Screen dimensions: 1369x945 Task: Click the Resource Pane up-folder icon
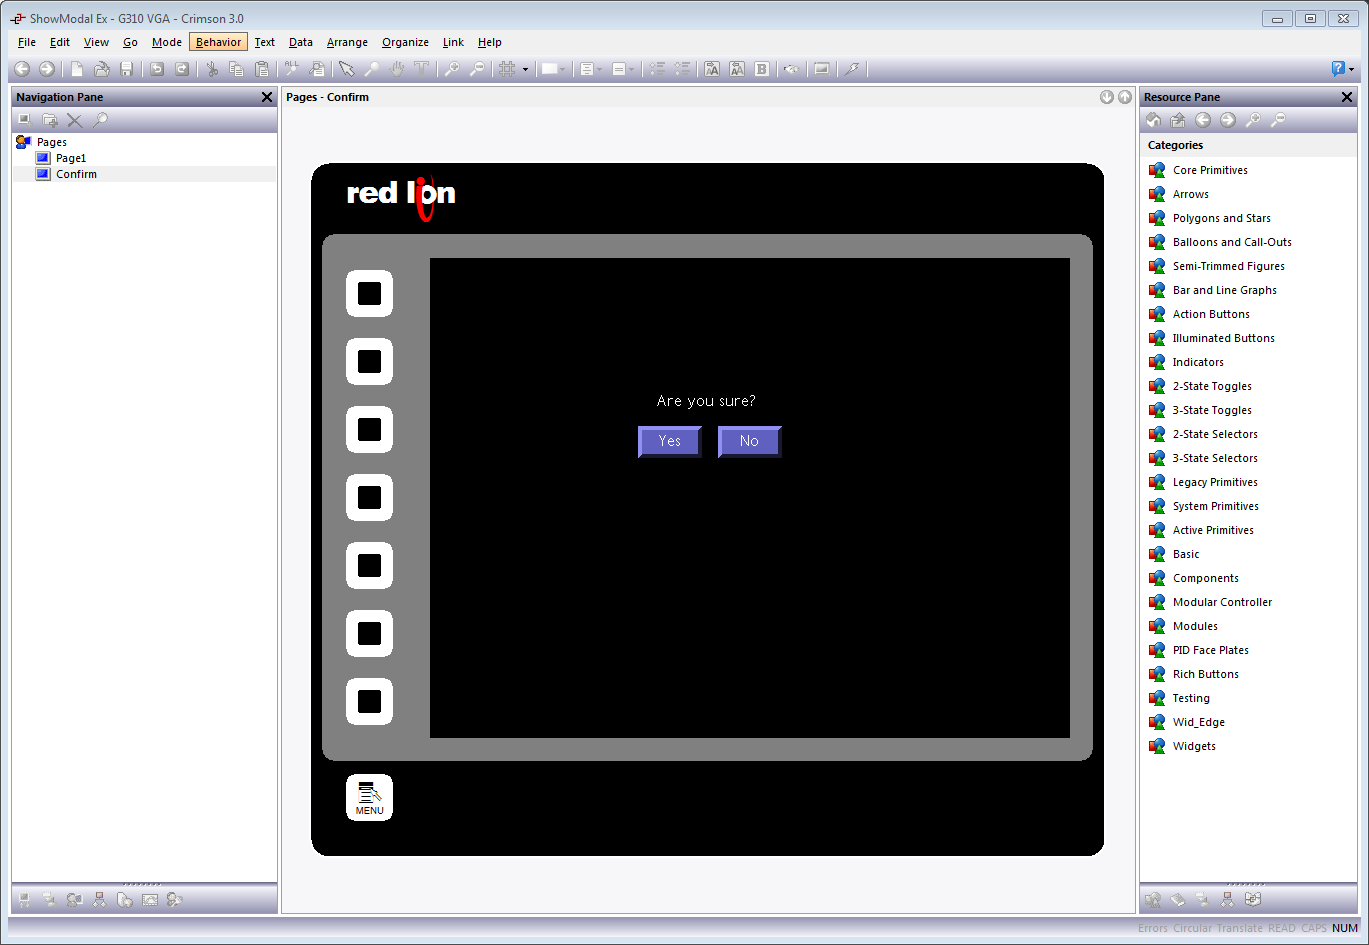pyautogui.click(x=1178, y=120)
